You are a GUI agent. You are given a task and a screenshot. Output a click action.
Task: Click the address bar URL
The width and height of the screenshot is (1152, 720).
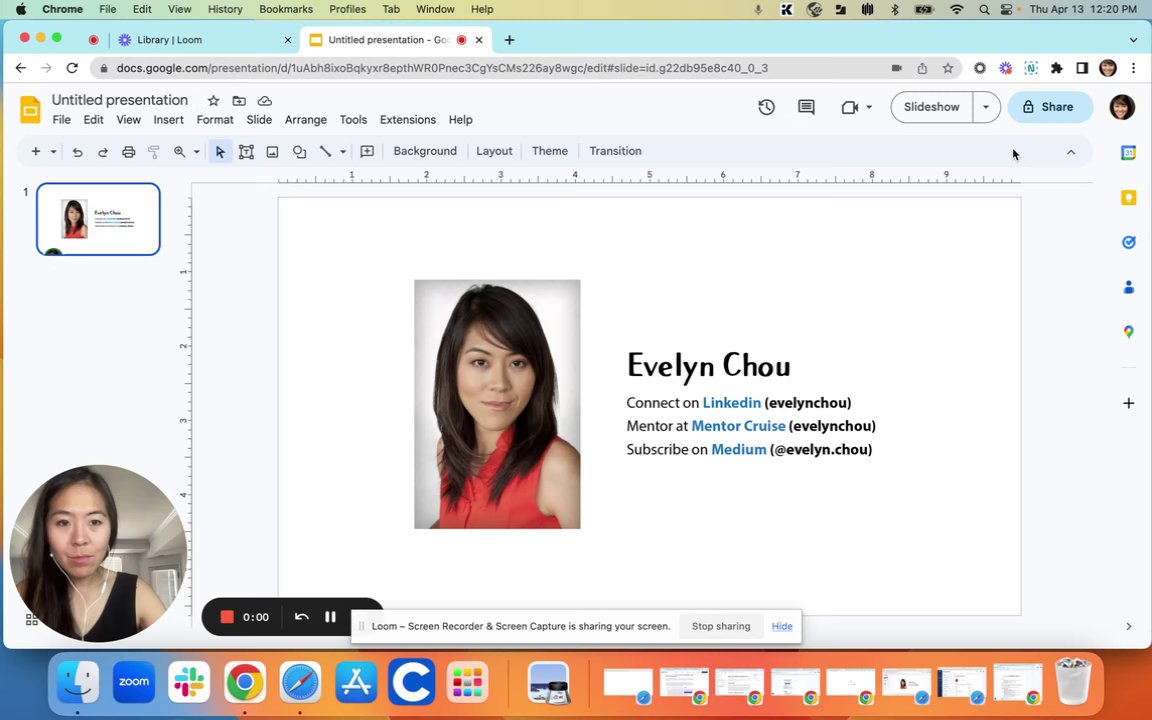442,68
